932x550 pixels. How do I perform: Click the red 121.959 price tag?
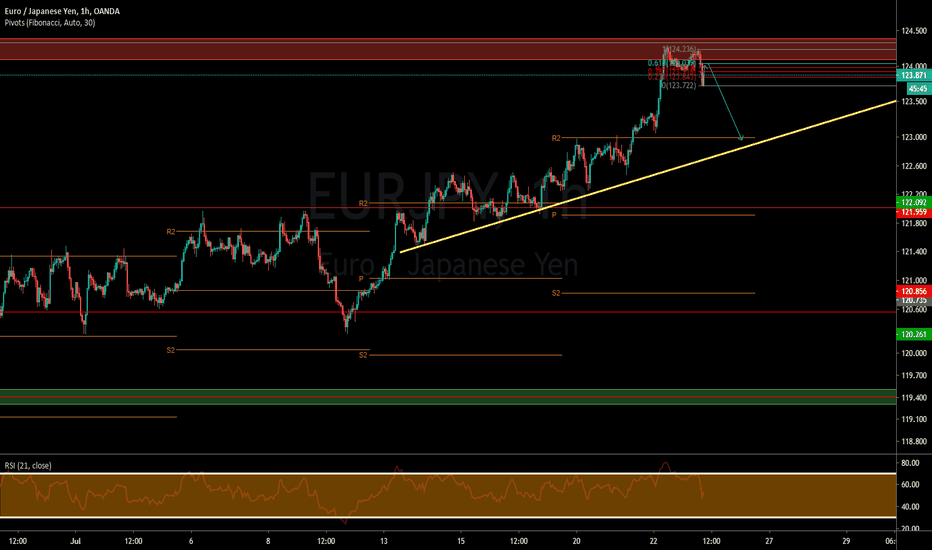coord(914,212)
